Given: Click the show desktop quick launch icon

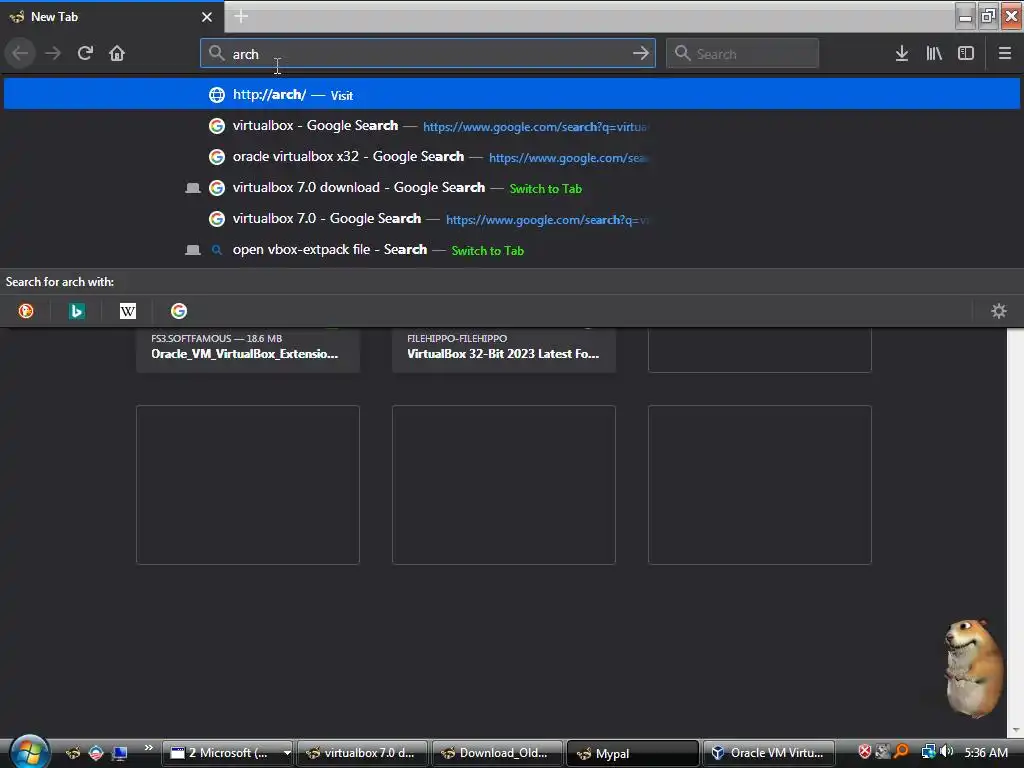Looking at the screenshot, I should (x=120, y=753).
